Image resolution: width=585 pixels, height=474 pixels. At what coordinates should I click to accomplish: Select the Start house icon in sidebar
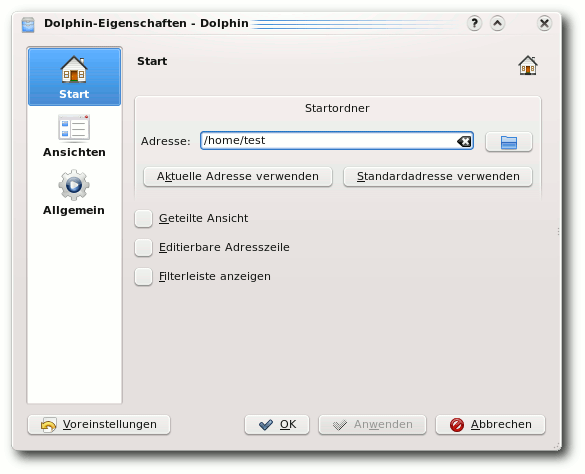click(x=74, y=69)
